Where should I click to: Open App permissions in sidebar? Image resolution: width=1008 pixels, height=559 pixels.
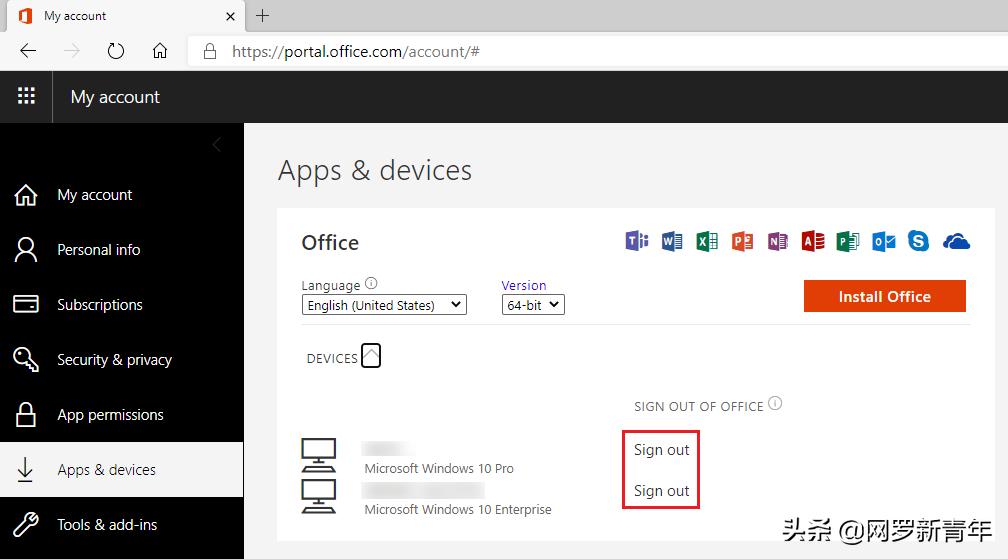tap(122, 414)
